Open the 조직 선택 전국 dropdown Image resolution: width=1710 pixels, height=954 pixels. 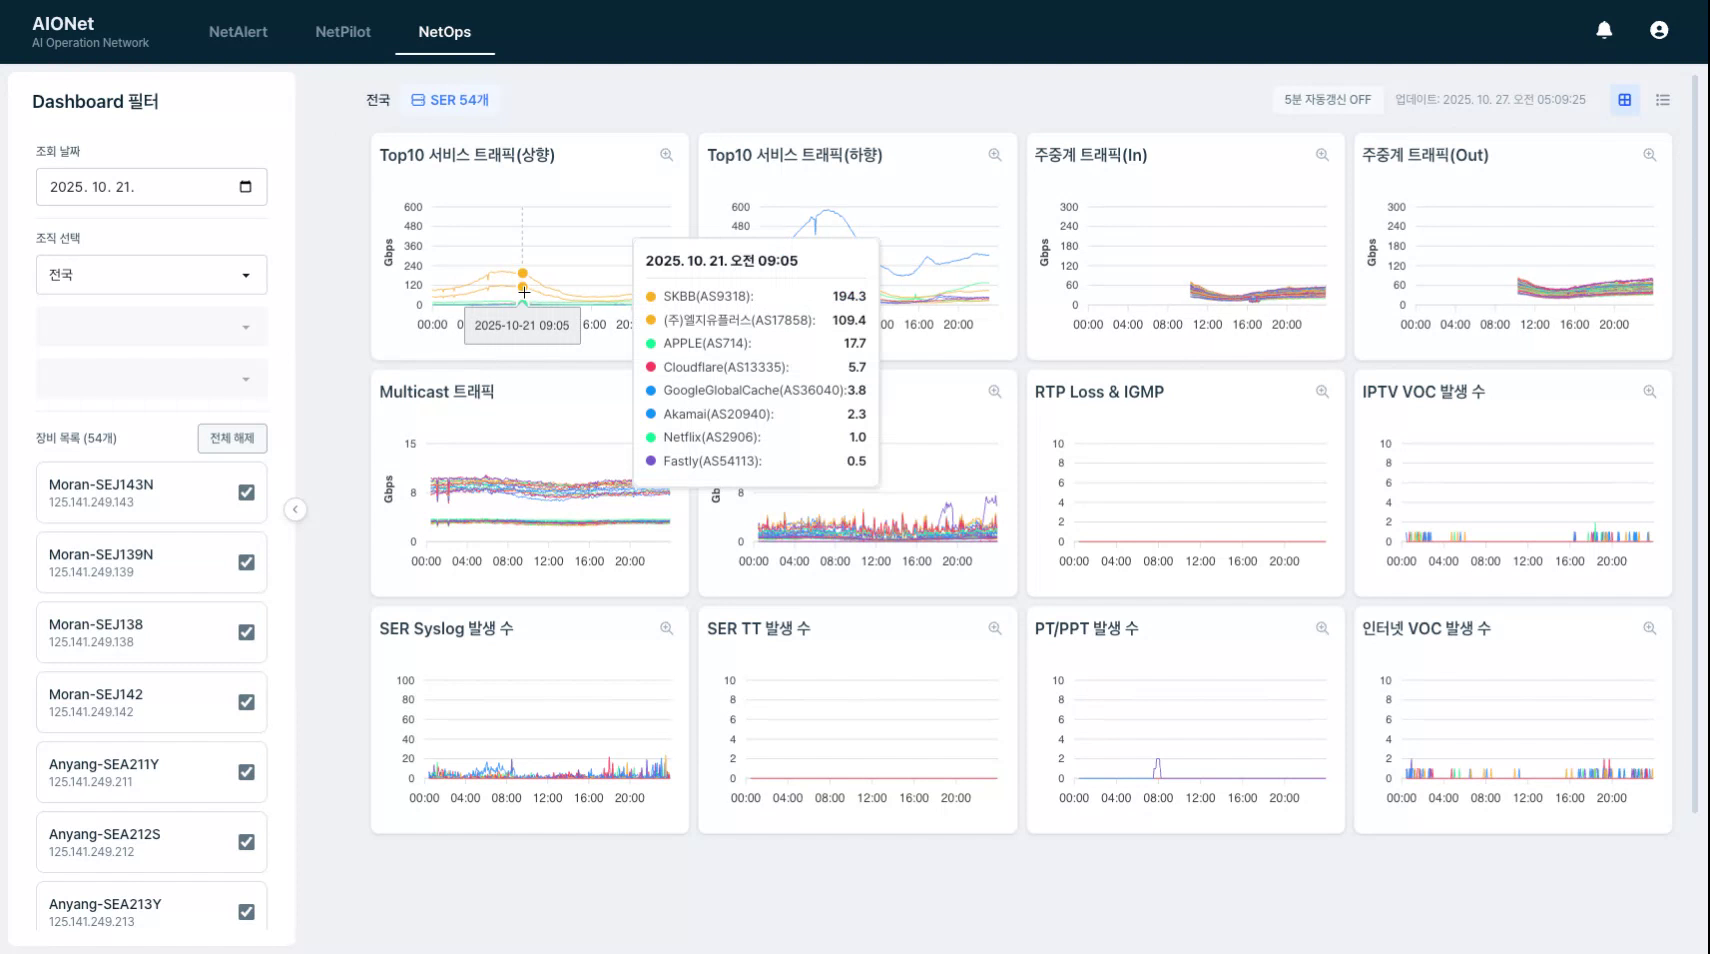pos(151,275)
